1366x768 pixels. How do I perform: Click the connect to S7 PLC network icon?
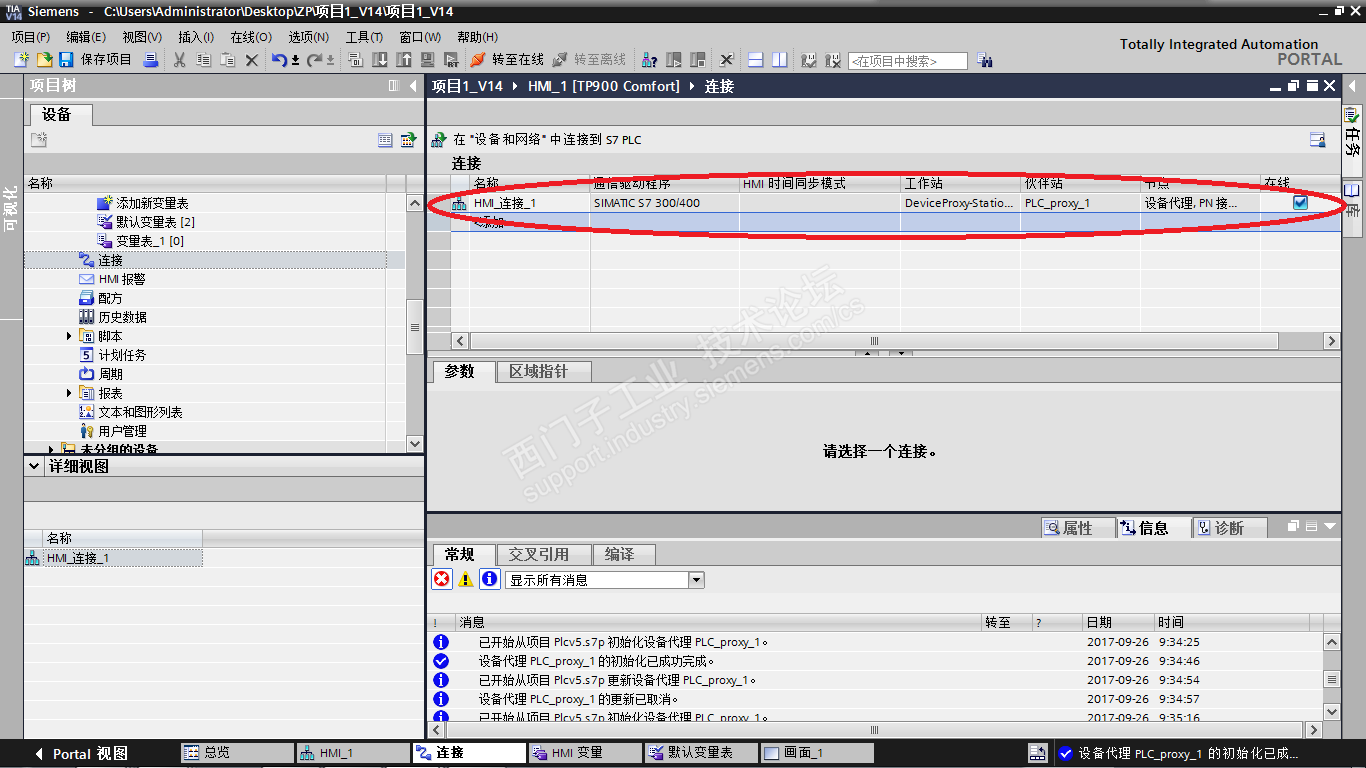(x=438, y=140)
